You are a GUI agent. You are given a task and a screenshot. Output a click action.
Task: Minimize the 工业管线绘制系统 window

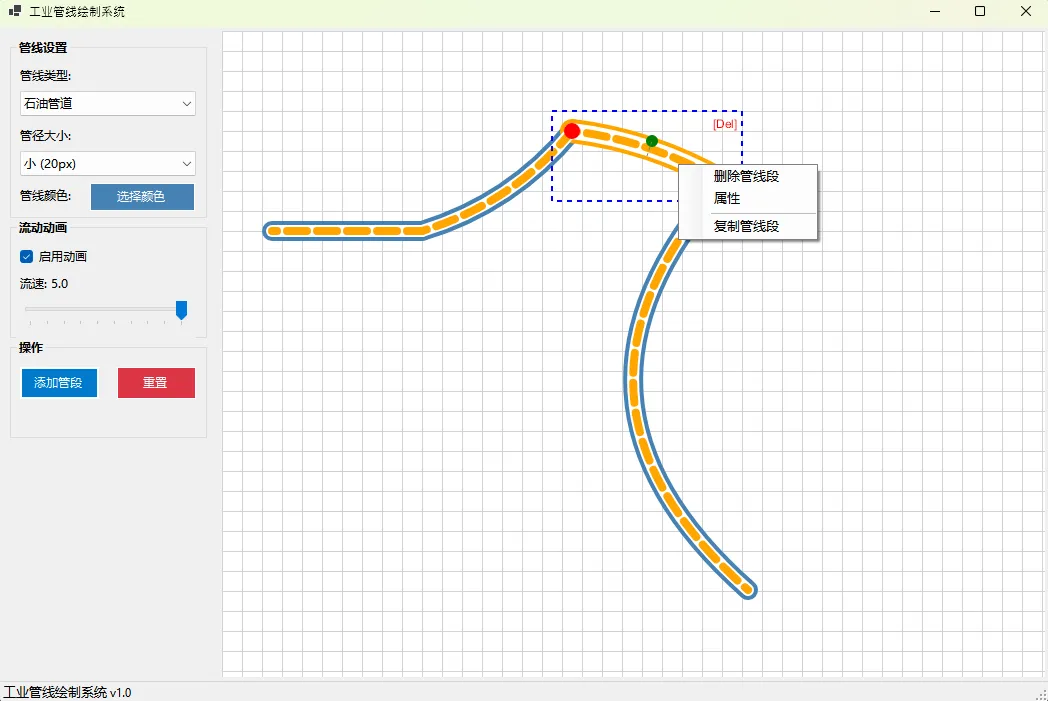click(x=935, y=11)
